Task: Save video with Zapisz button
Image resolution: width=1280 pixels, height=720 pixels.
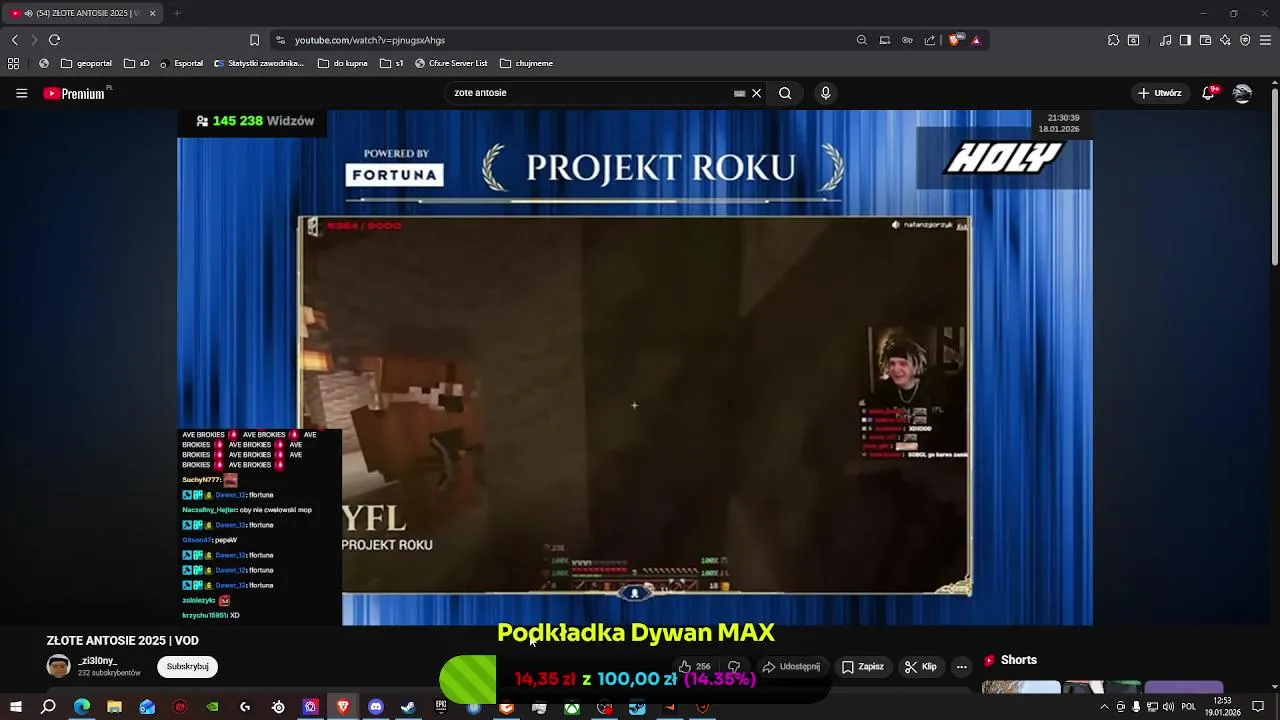Action: point(862,667)
